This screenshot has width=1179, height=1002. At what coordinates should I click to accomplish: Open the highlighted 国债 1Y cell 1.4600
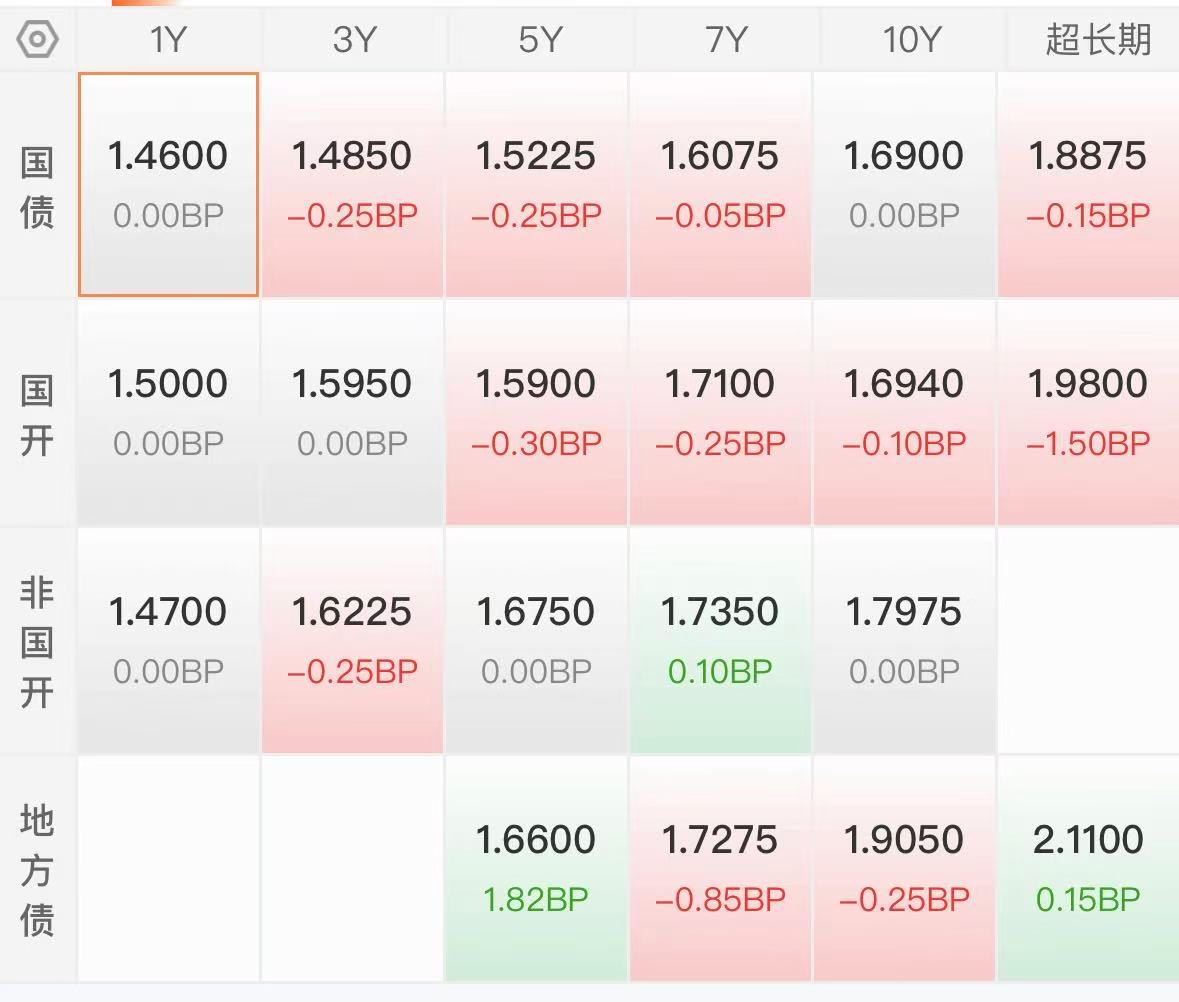click(x=168, y=184)
